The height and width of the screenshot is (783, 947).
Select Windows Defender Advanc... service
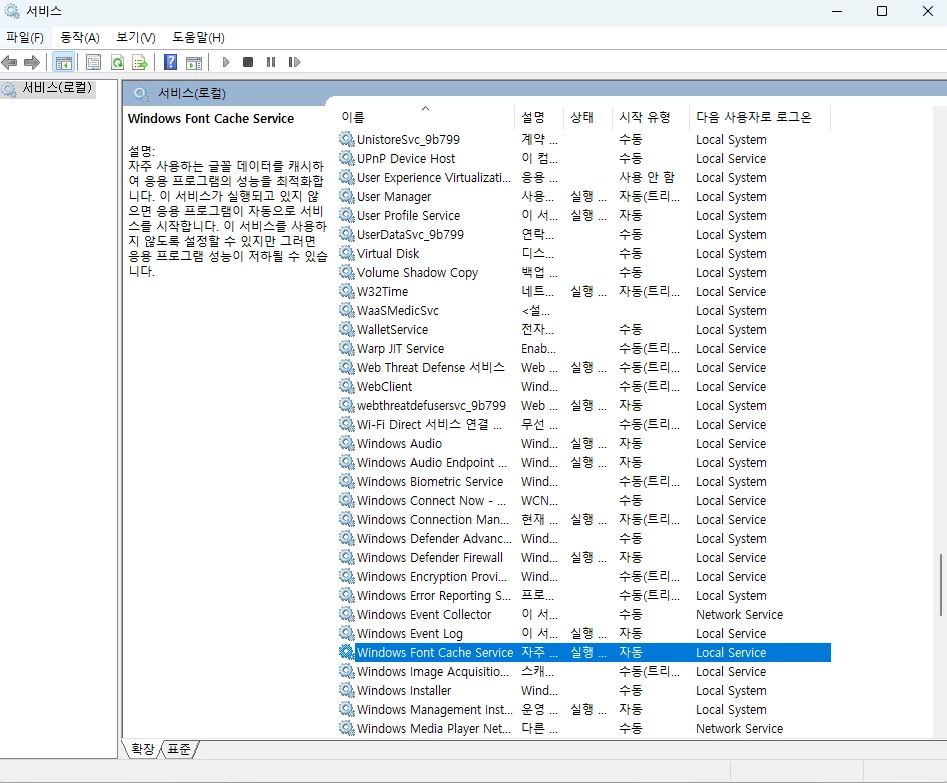pyautogui.click(x=584, y=538)
